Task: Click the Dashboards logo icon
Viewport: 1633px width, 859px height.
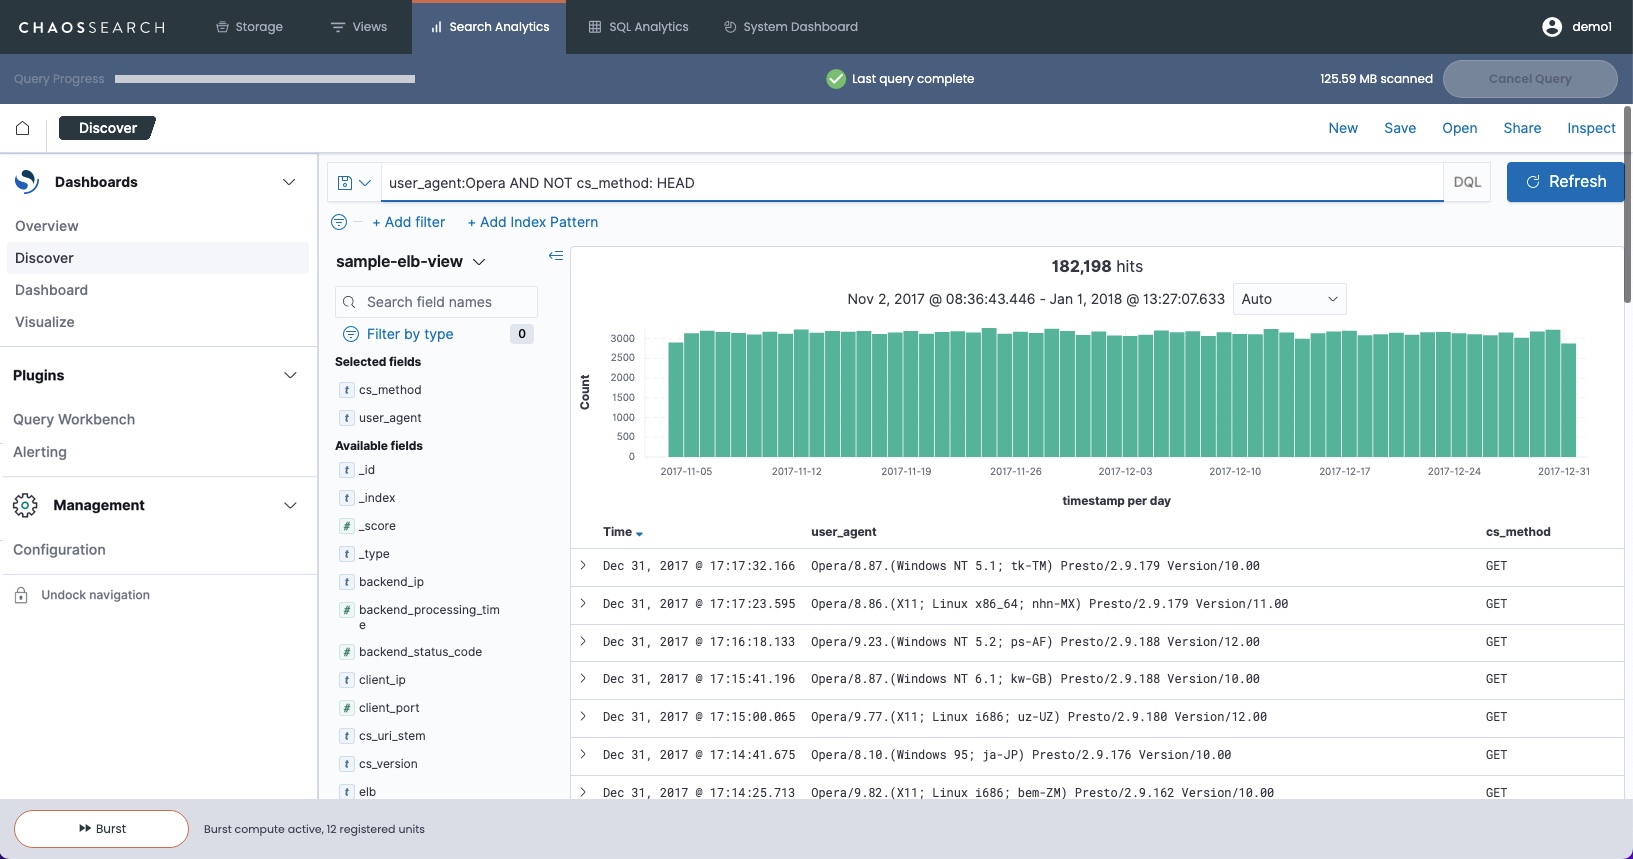Action: (27, 182)
